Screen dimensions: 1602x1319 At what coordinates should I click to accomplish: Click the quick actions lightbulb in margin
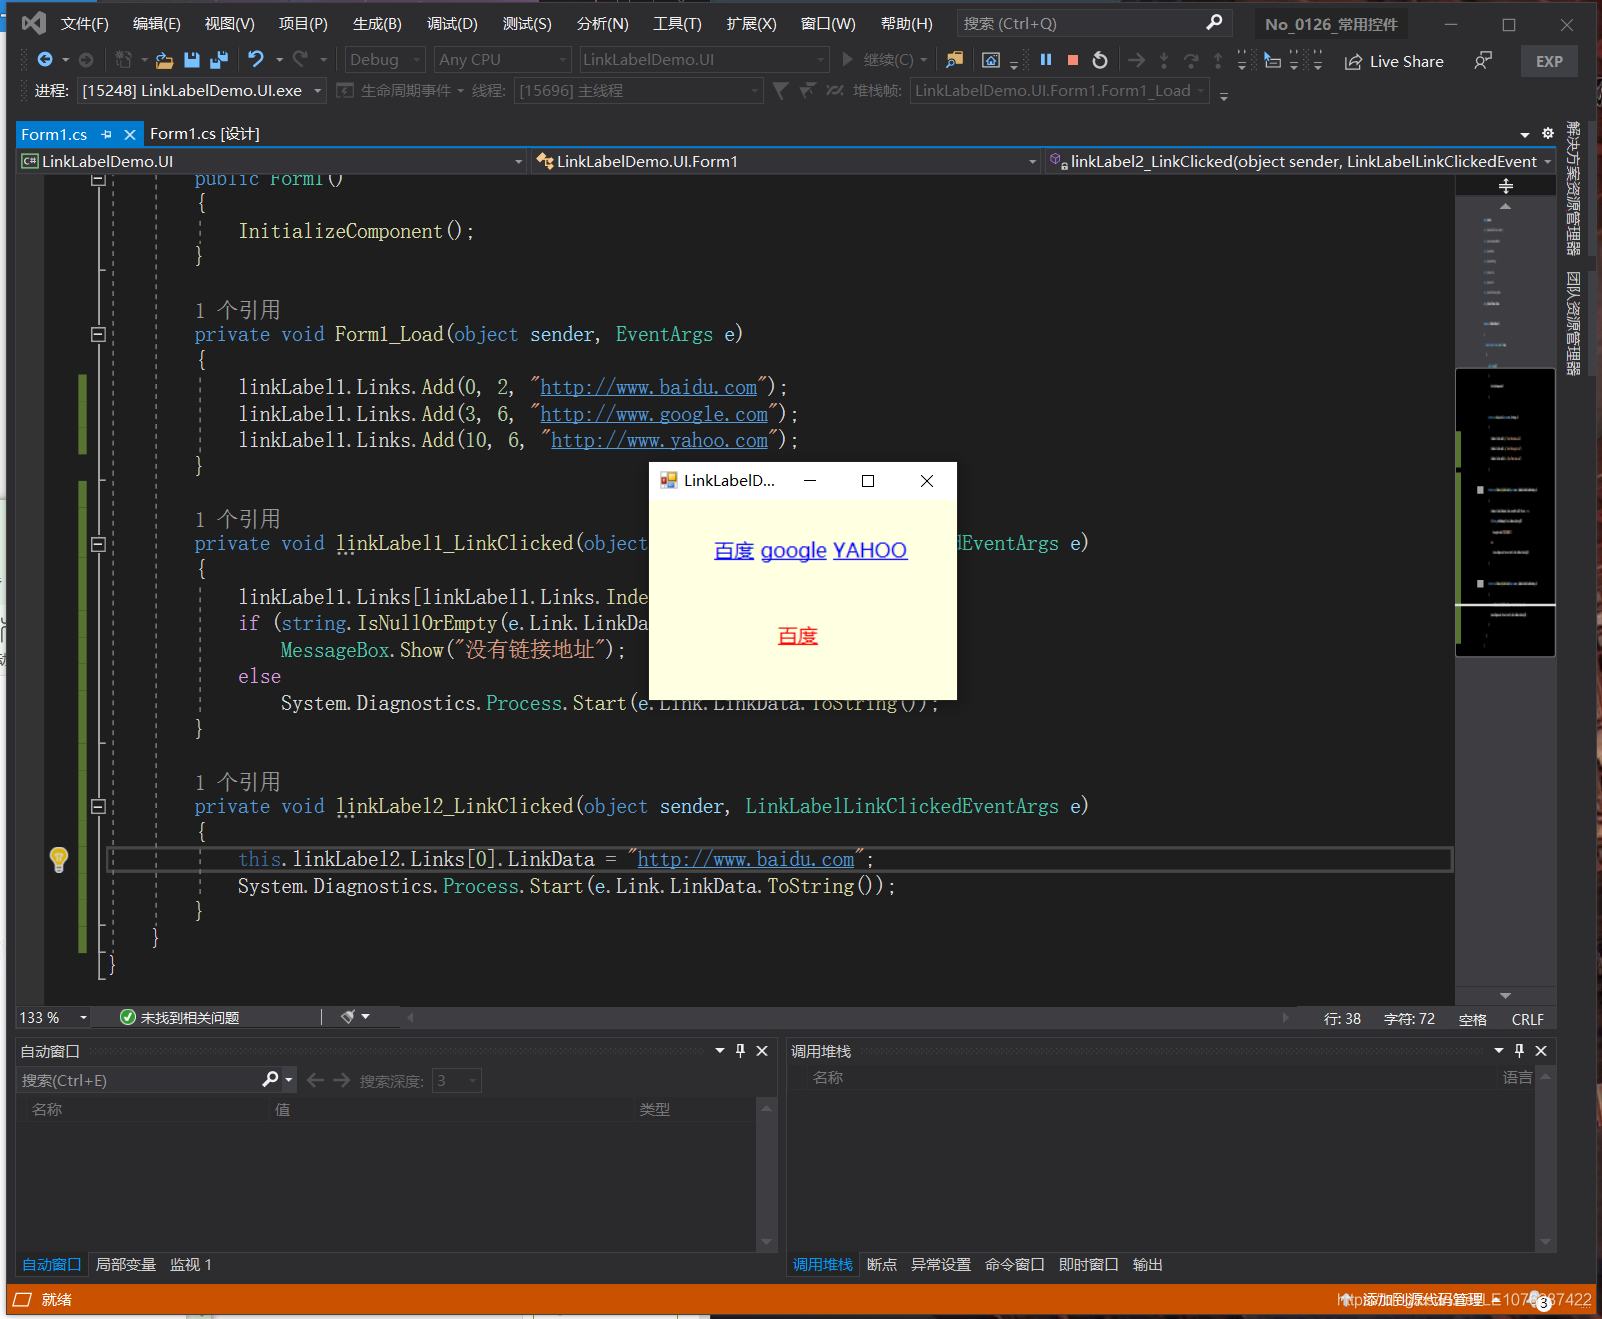(59, 858)
